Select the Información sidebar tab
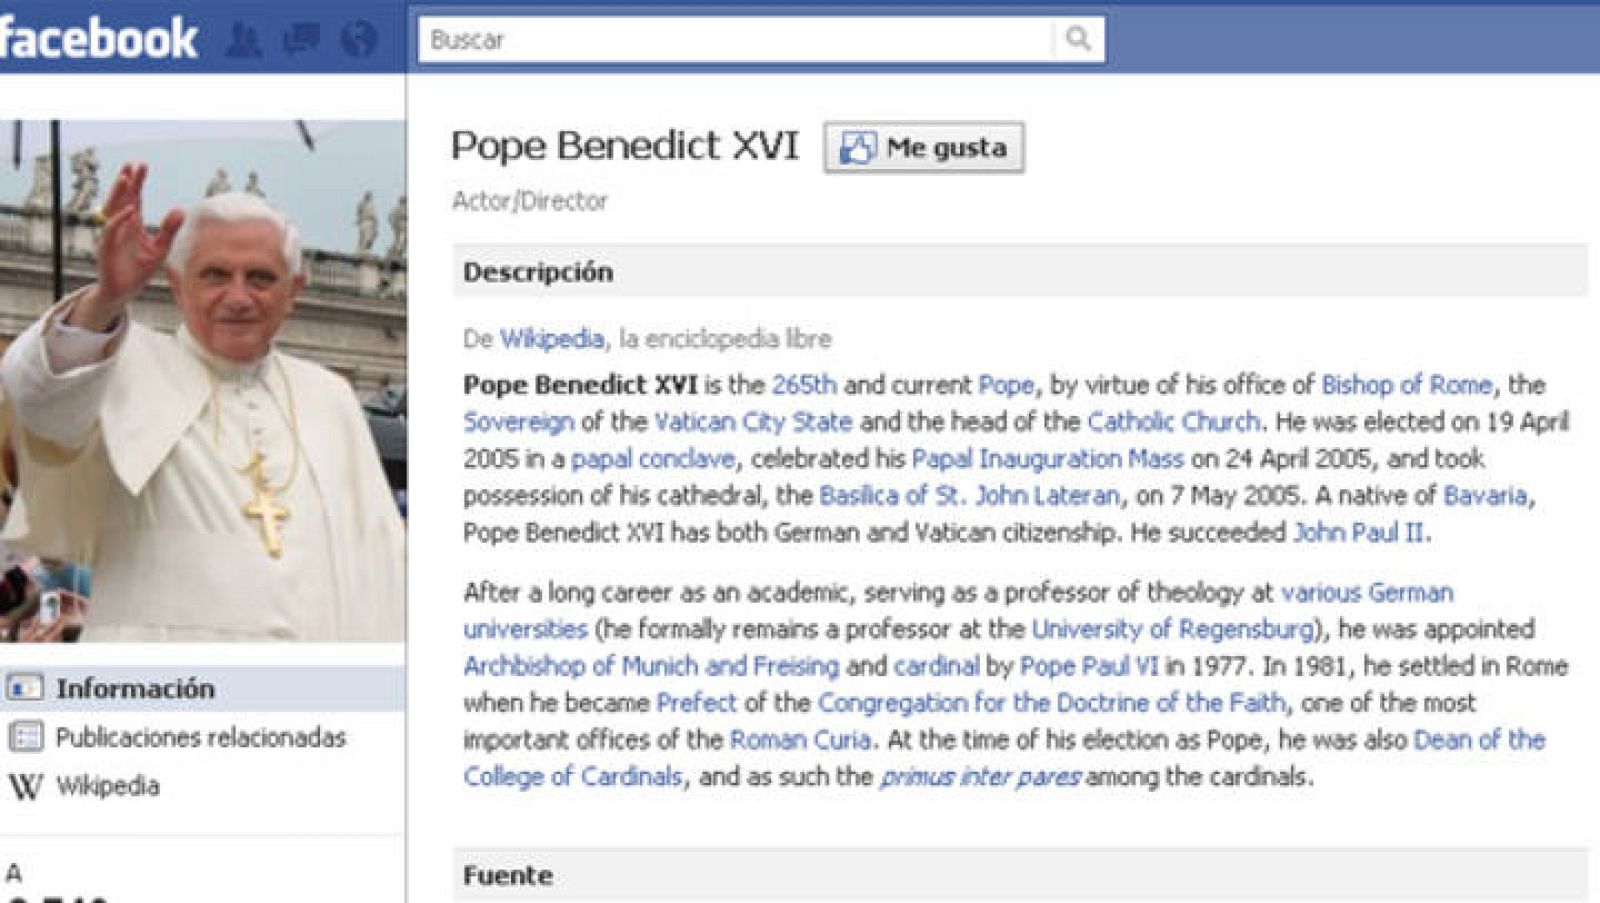Image resolution: width=1600 pixels, height=903 pixels. (x=135, y=688)
